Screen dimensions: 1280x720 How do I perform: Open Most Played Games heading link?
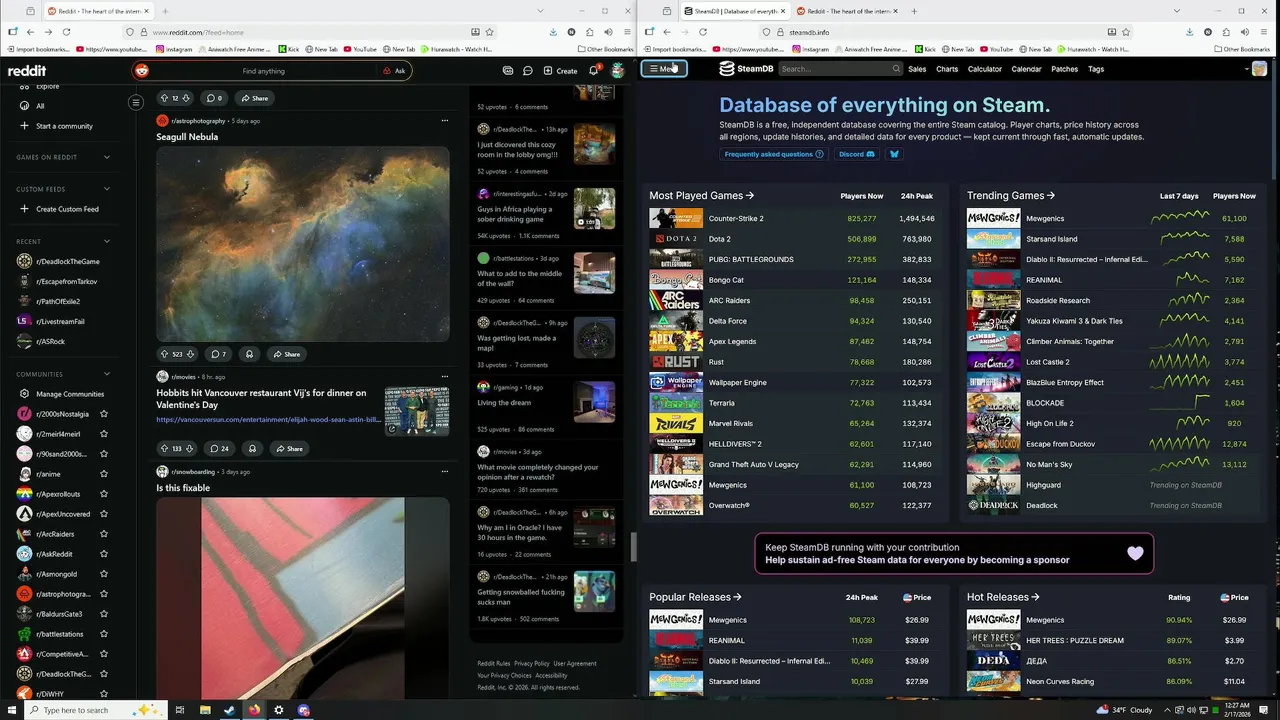(x=702, y=196)
